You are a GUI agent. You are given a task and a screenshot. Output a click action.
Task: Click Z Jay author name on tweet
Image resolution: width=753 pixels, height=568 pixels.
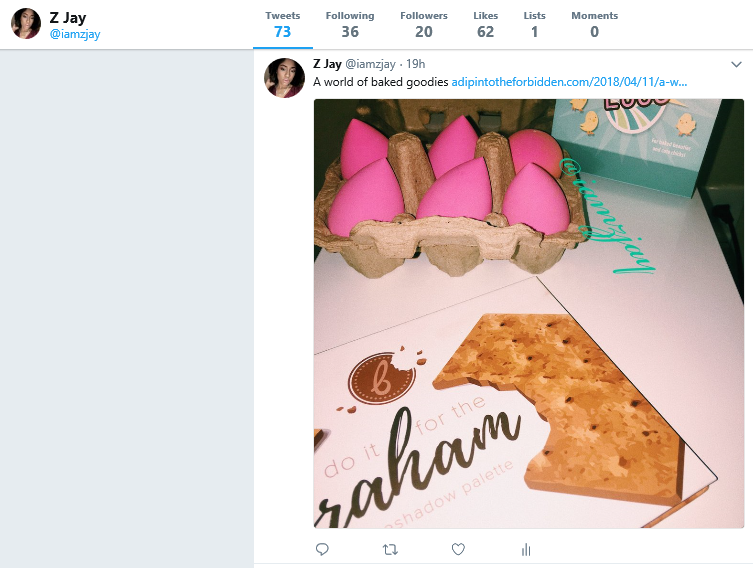coord(328,64)
